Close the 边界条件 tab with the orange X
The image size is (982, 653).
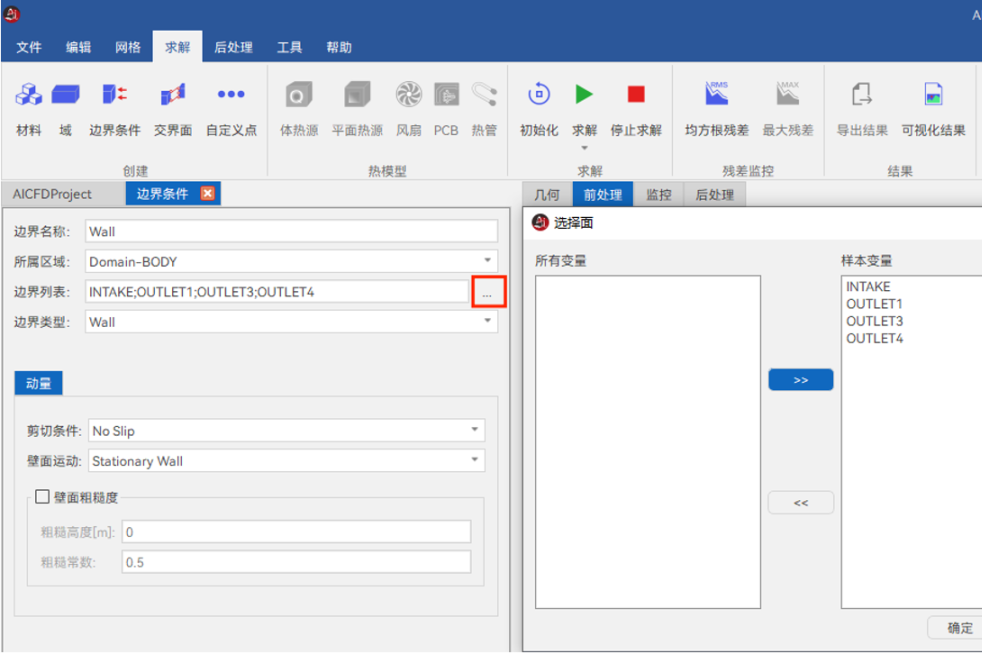tap(207, 193)
